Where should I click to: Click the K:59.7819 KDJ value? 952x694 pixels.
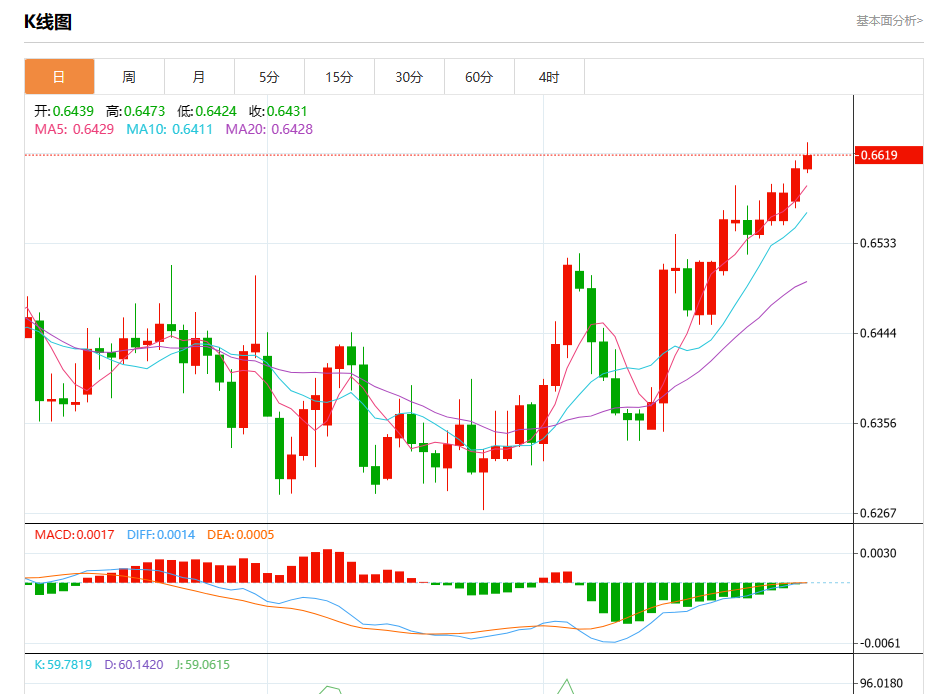click(63, 664)
